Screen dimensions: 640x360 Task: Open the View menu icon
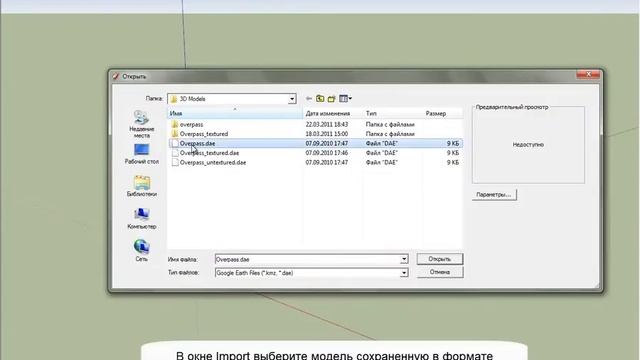[x=345, y=98]
